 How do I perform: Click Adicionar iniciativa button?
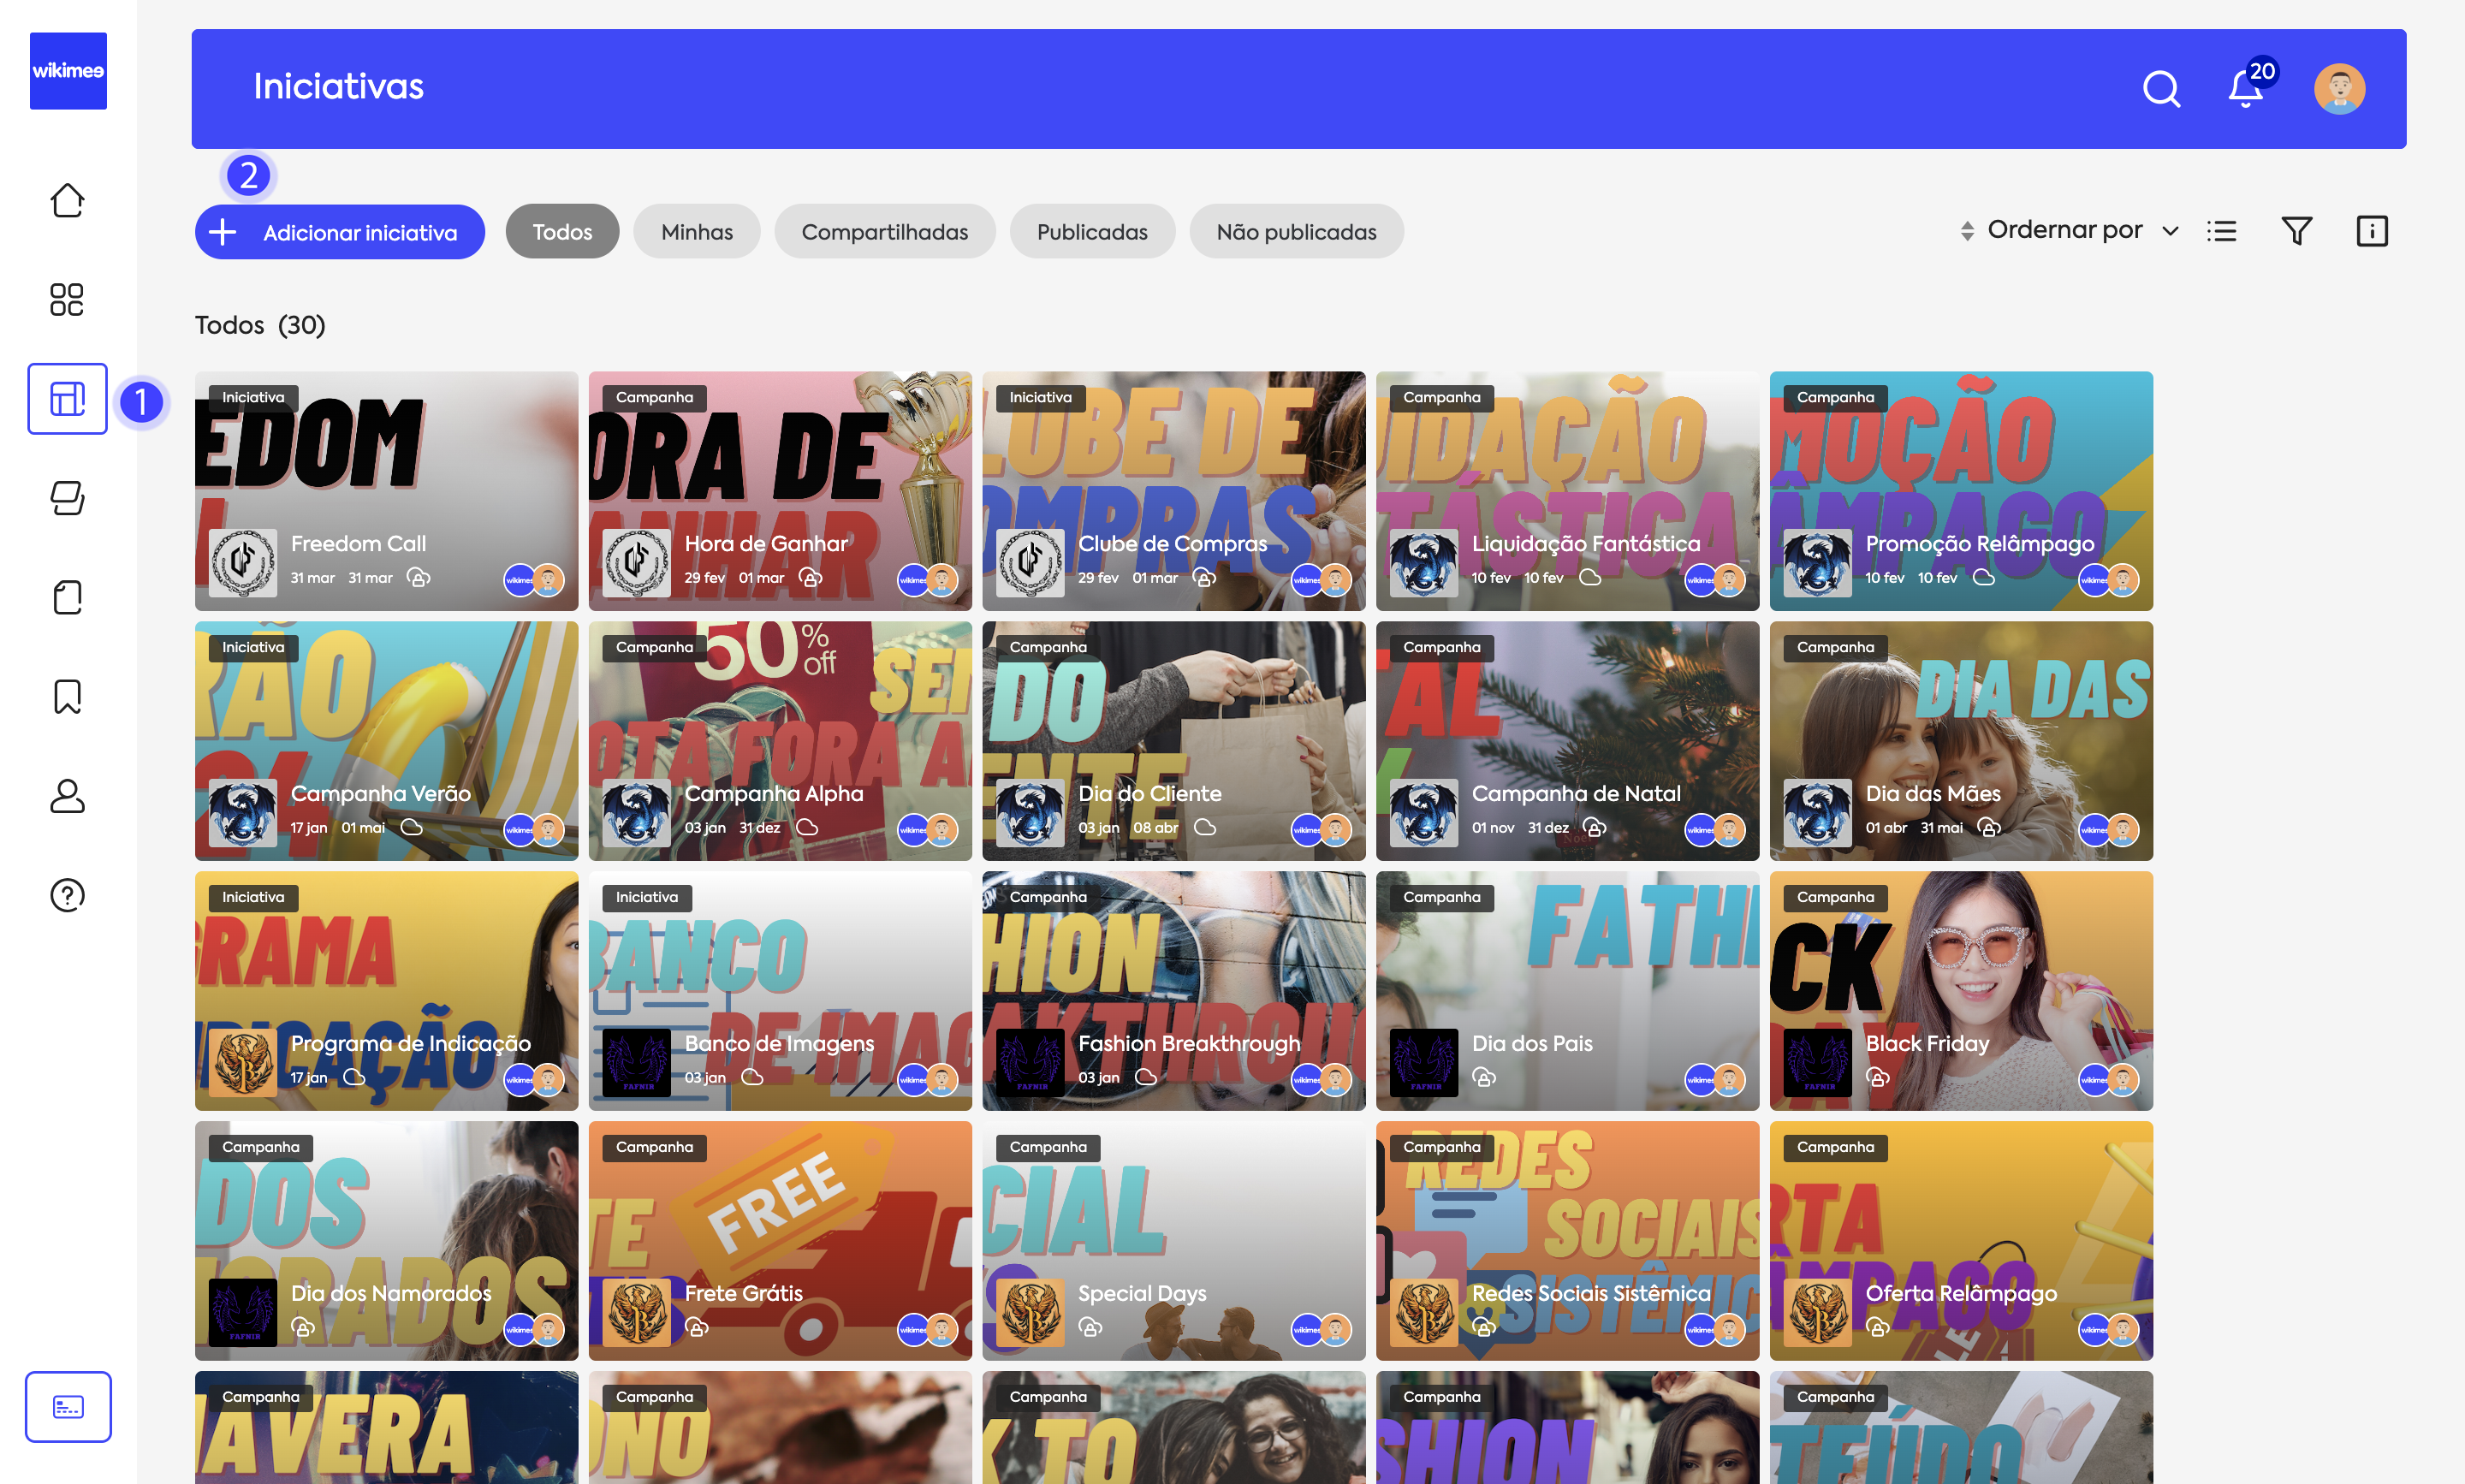(x=339, y=232)
